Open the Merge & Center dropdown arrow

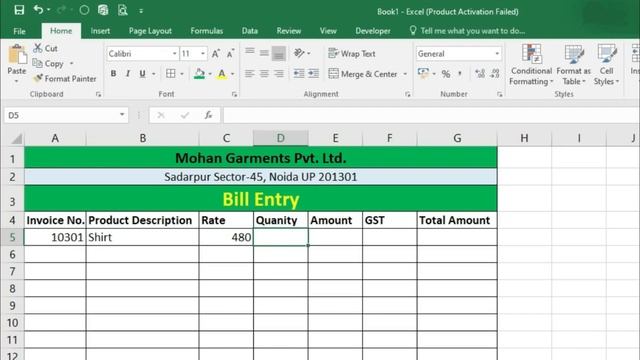[405, 74]
